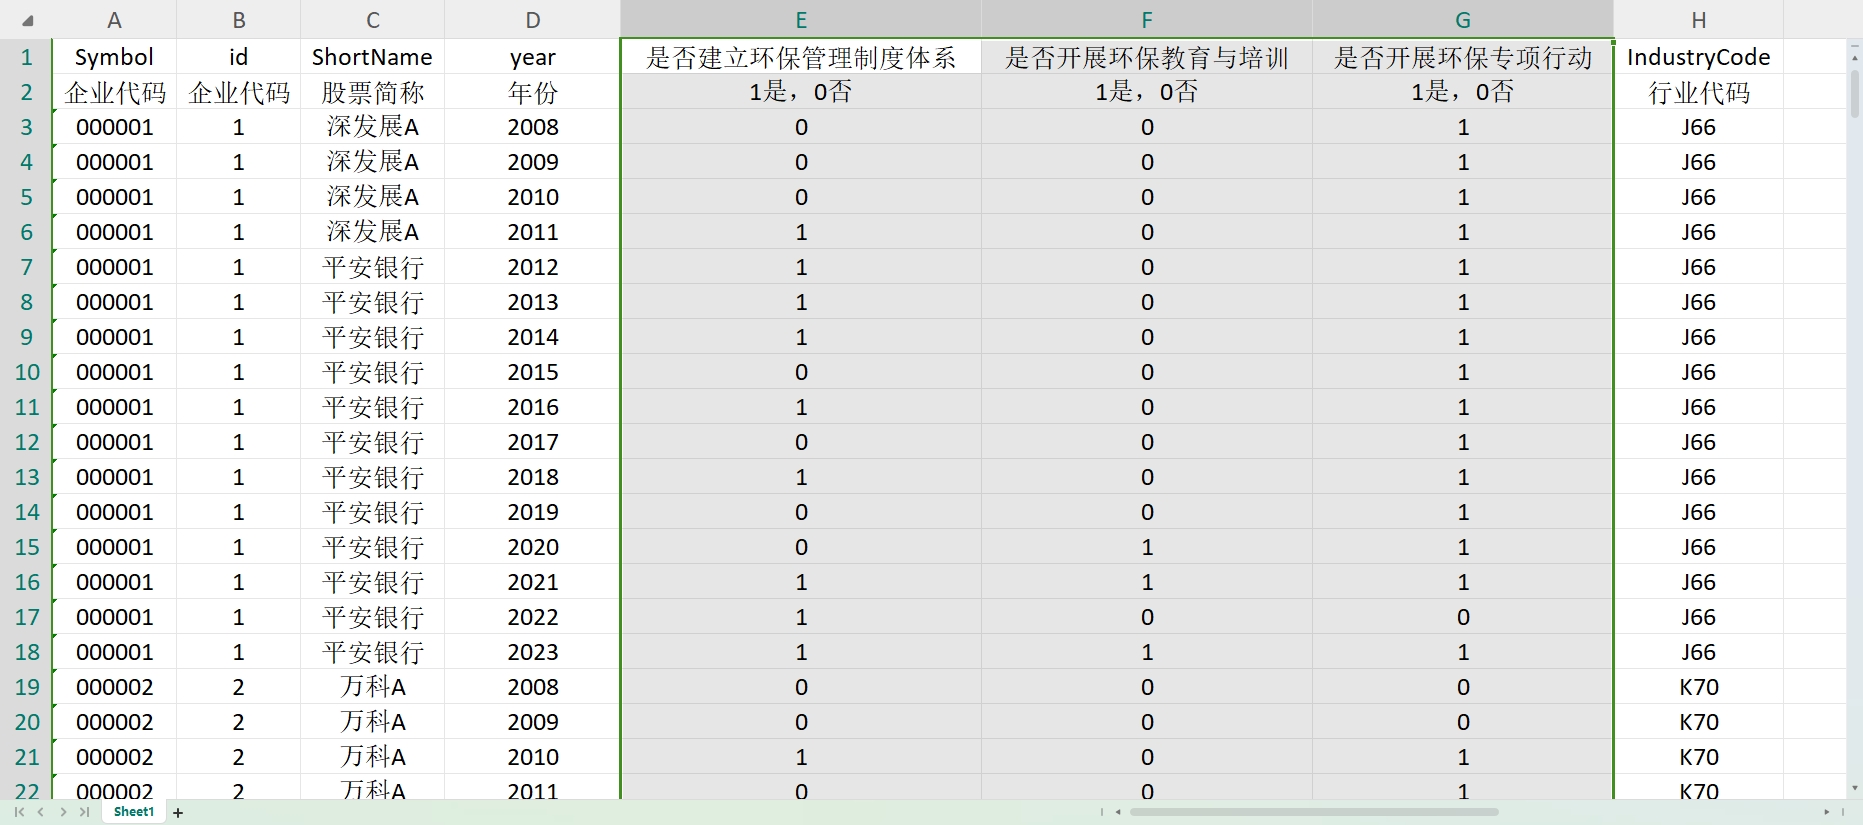
Task: Click 'J66' in row 3
Action: point(1699,127)
